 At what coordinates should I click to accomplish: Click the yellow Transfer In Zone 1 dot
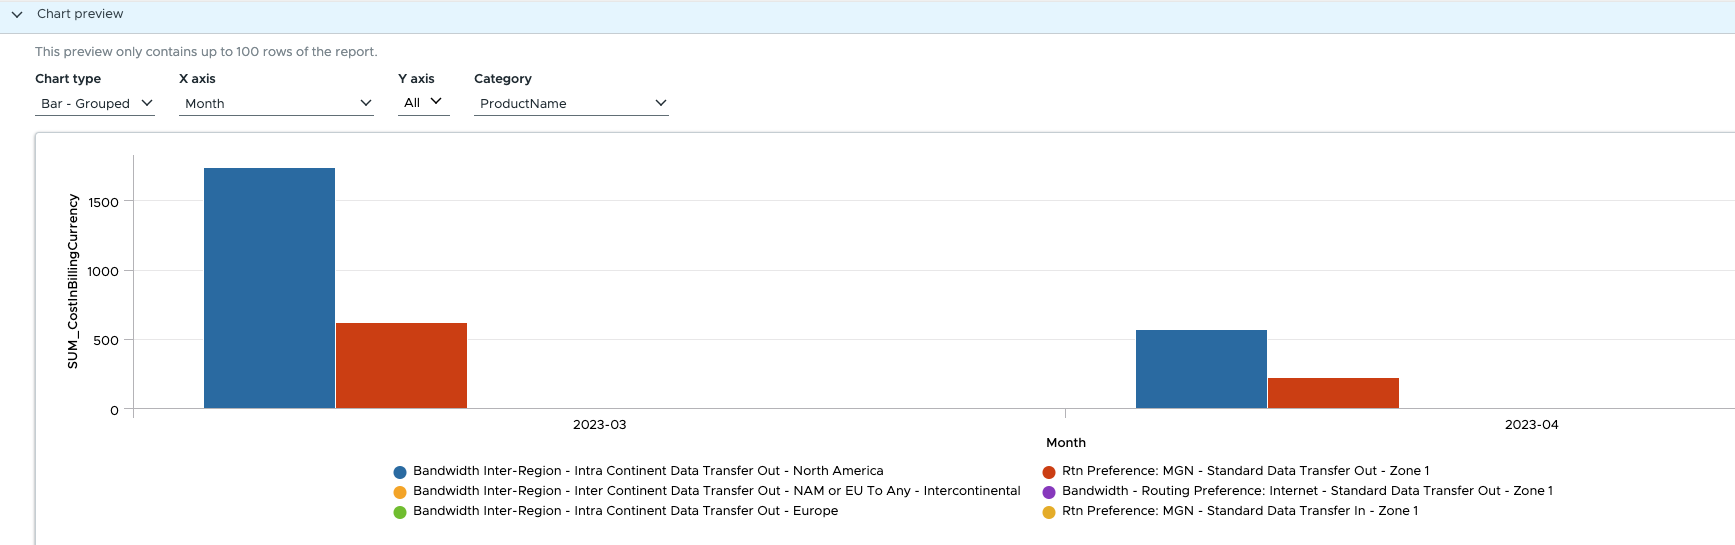point(1049,512)
